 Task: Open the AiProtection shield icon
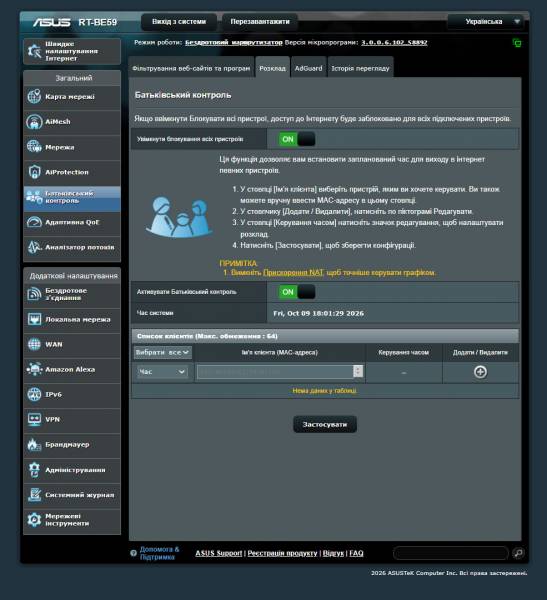34,172
